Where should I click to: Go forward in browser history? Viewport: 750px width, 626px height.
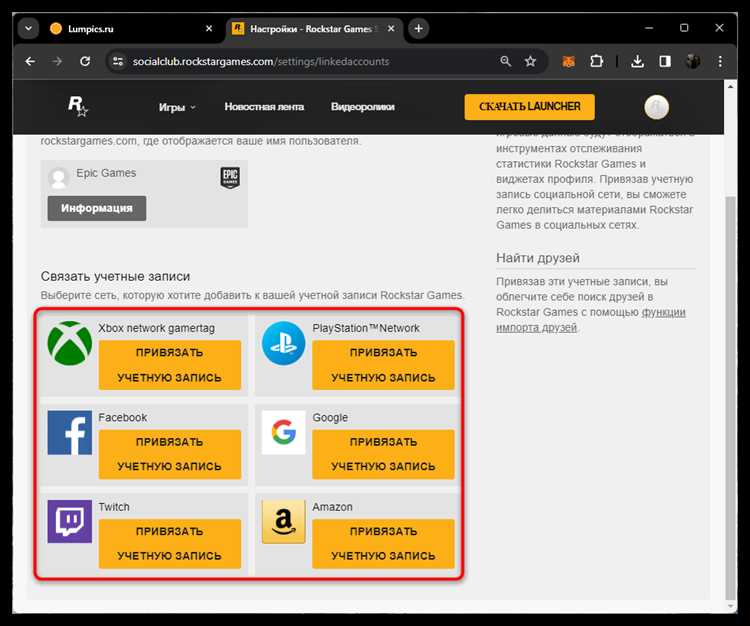point(57,61)
